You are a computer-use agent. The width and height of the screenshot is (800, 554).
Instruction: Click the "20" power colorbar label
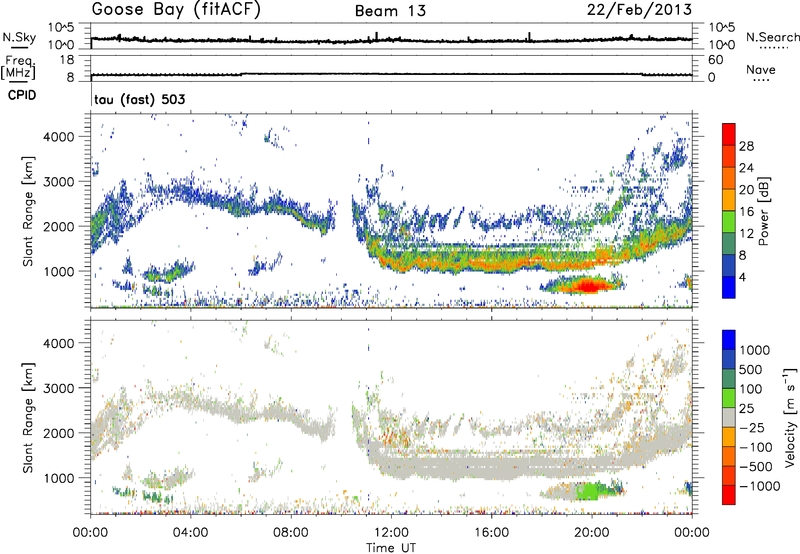tap(746, 190)
